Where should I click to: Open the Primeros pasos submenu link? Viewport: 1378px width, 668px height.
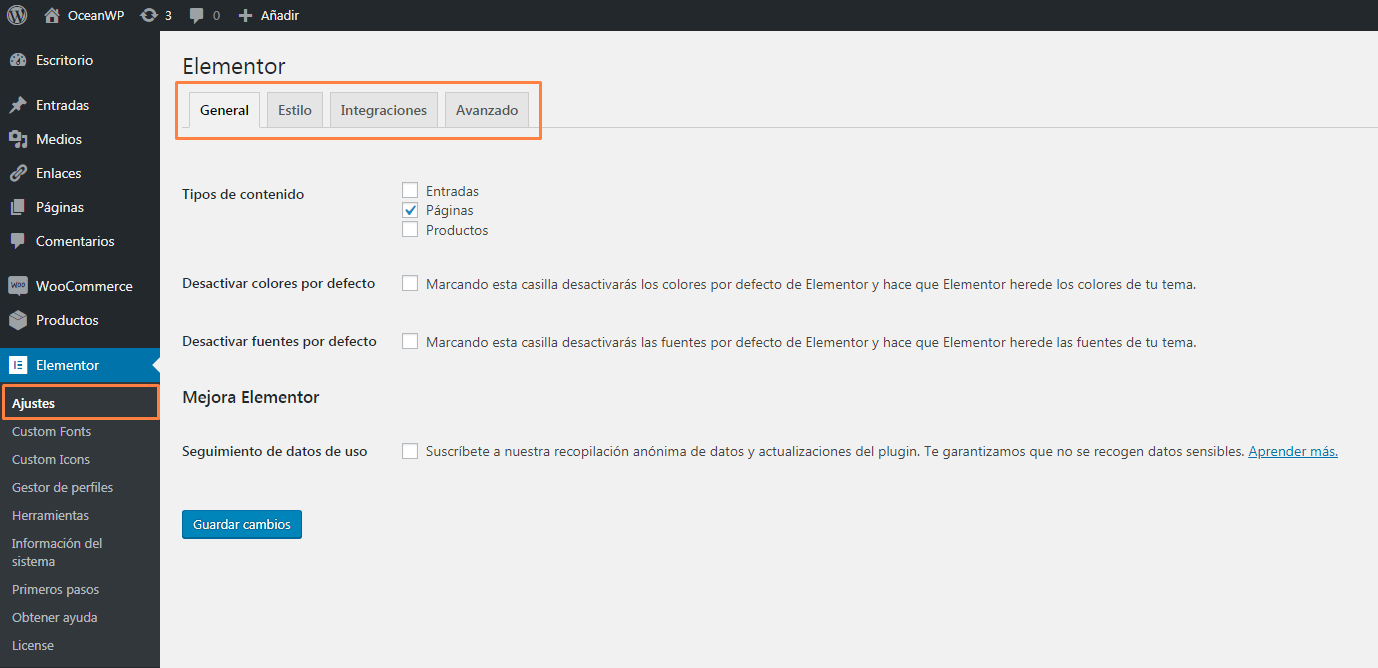pos(55,589)
